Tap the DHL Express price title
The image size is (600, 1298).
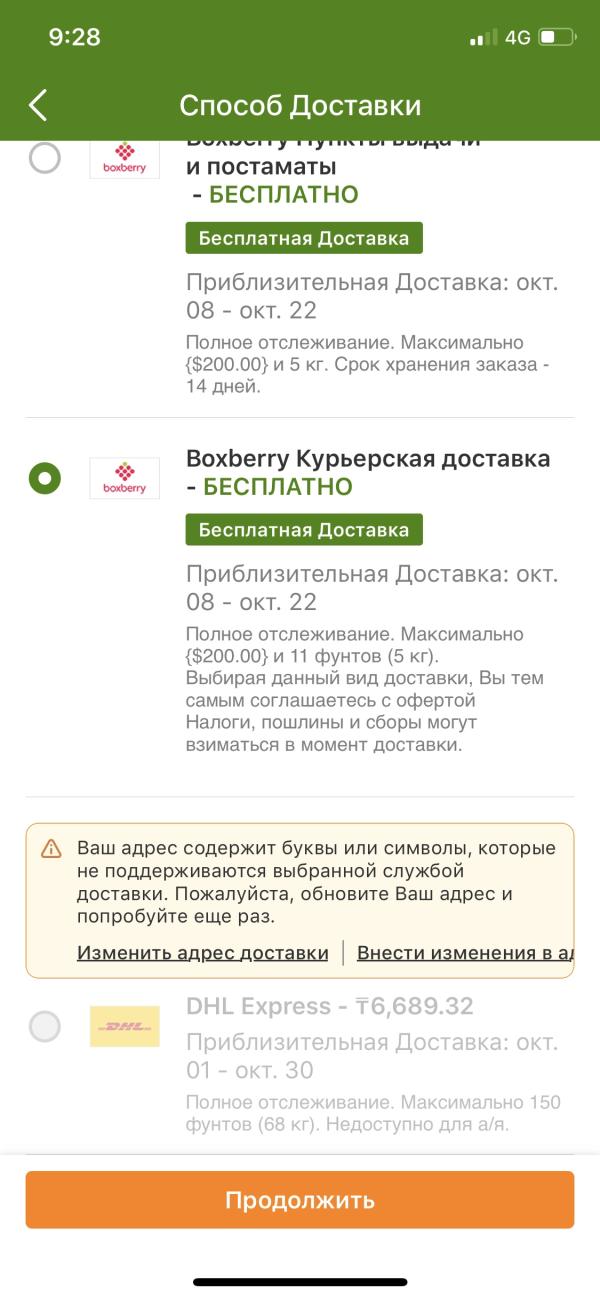pyautogui.click(x=330, y=1006)
